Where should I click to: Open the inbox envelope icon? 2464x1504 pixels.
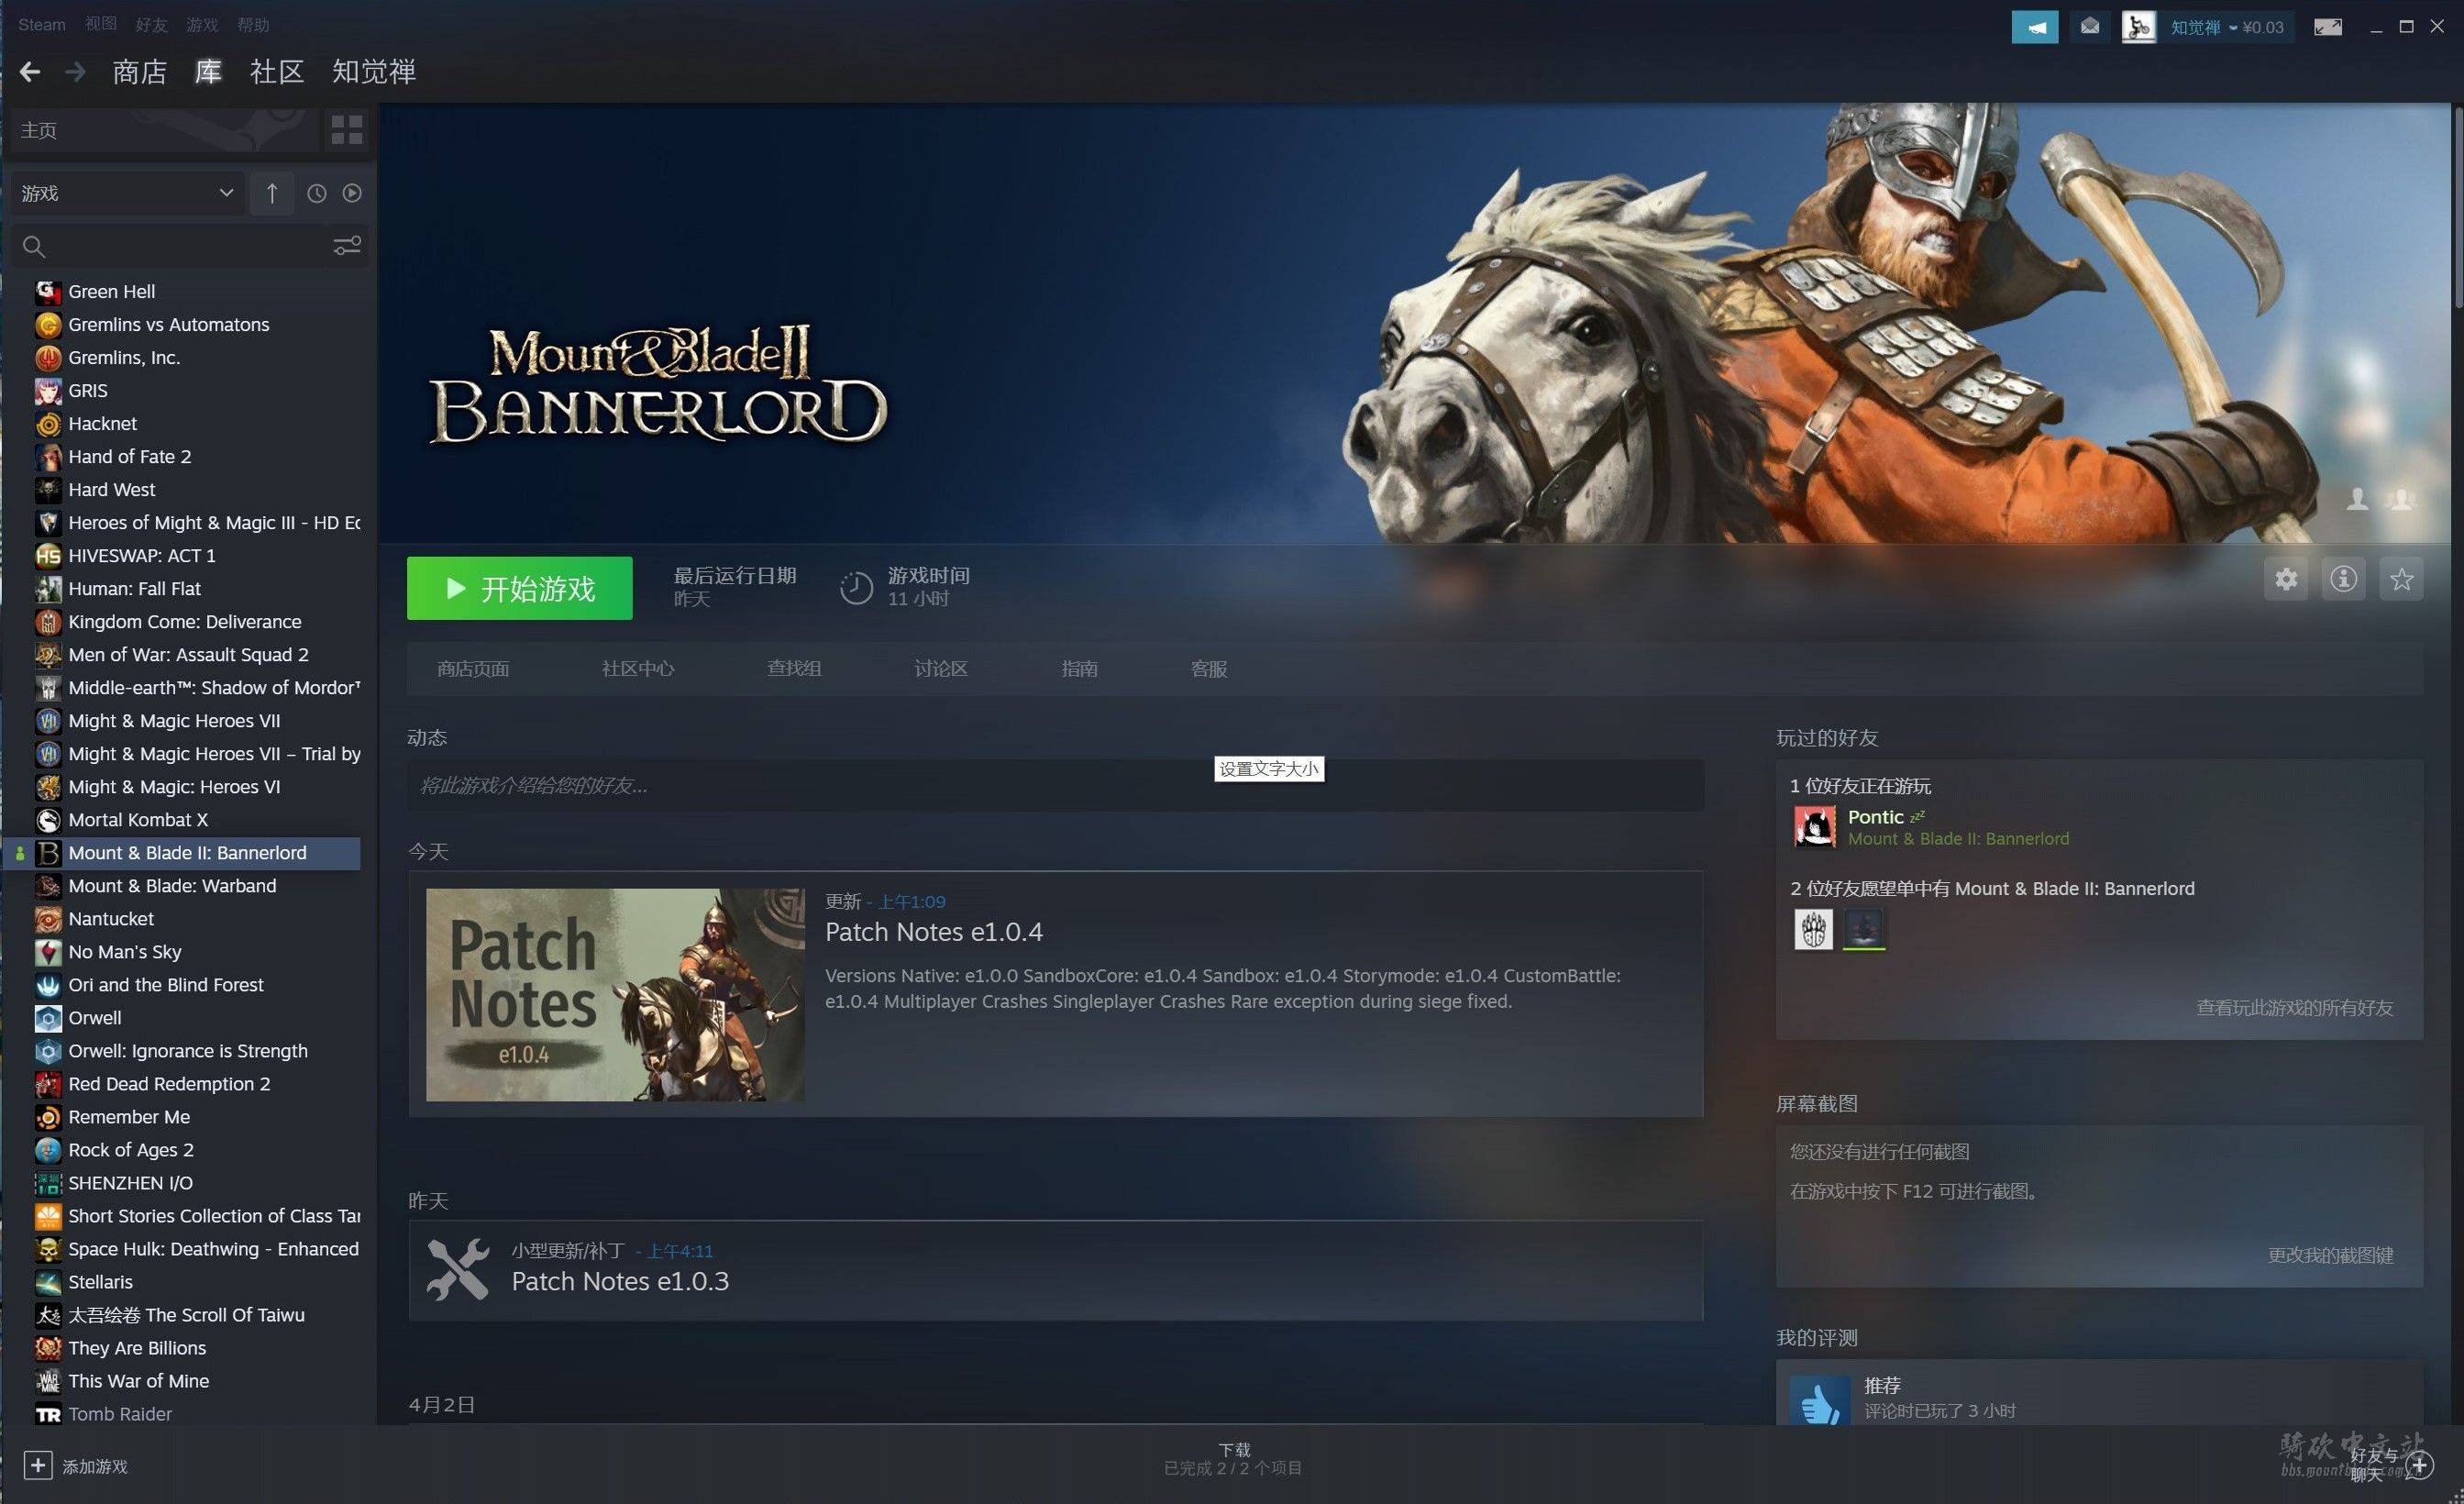2090,27
